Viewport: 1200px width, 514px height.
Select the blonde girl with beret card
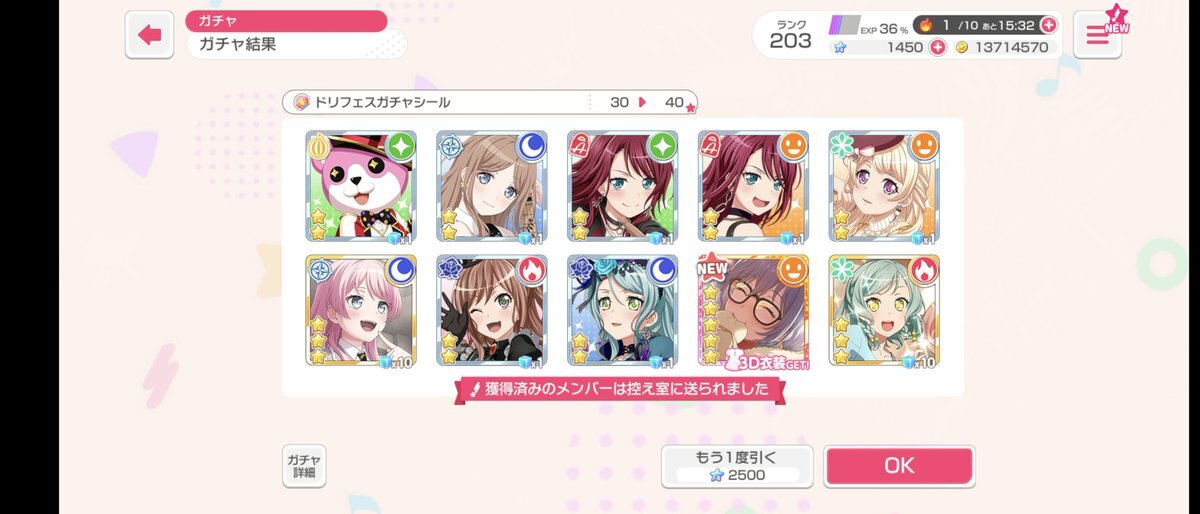click(884, 187)
